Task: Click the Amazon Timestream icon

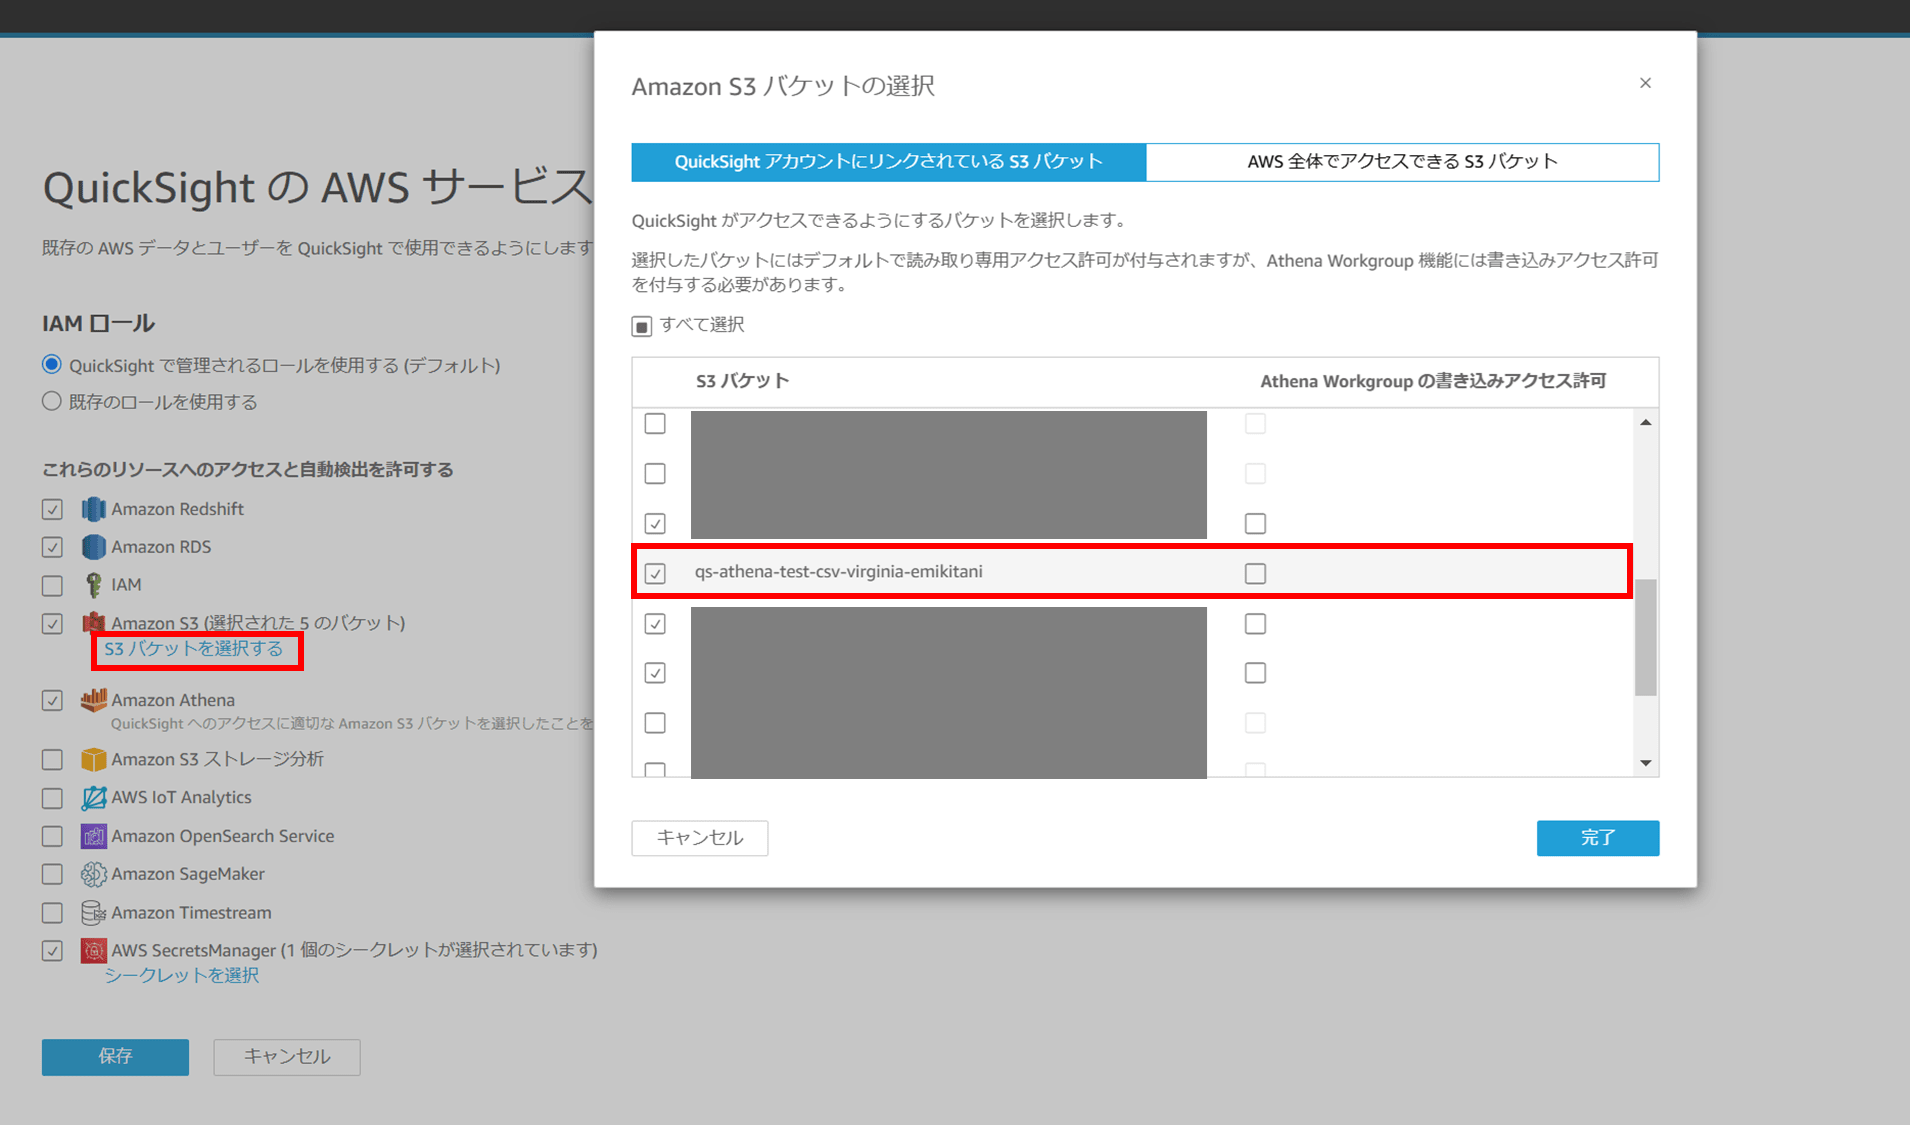Action: 93,912
